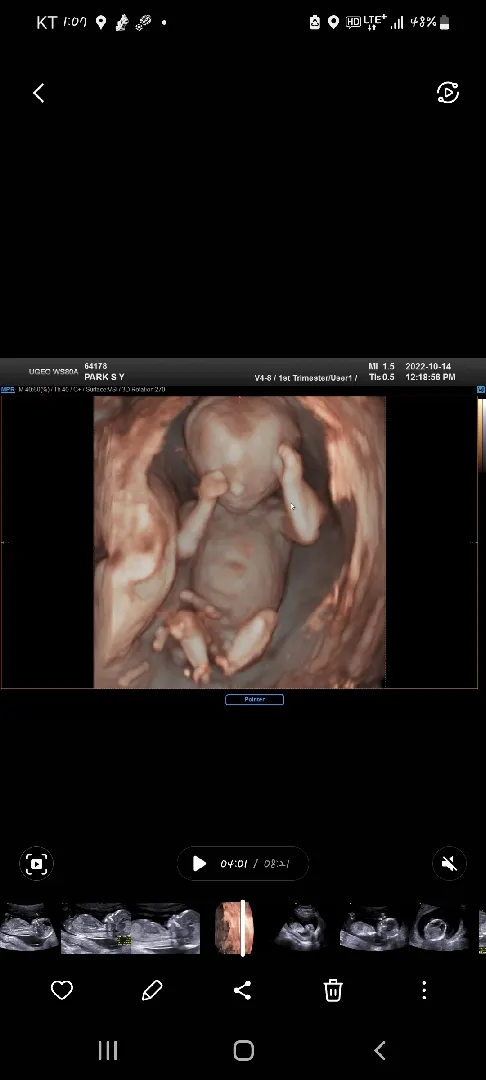
Task: Delete the video with the trash icon
Action: coord(333,990)
